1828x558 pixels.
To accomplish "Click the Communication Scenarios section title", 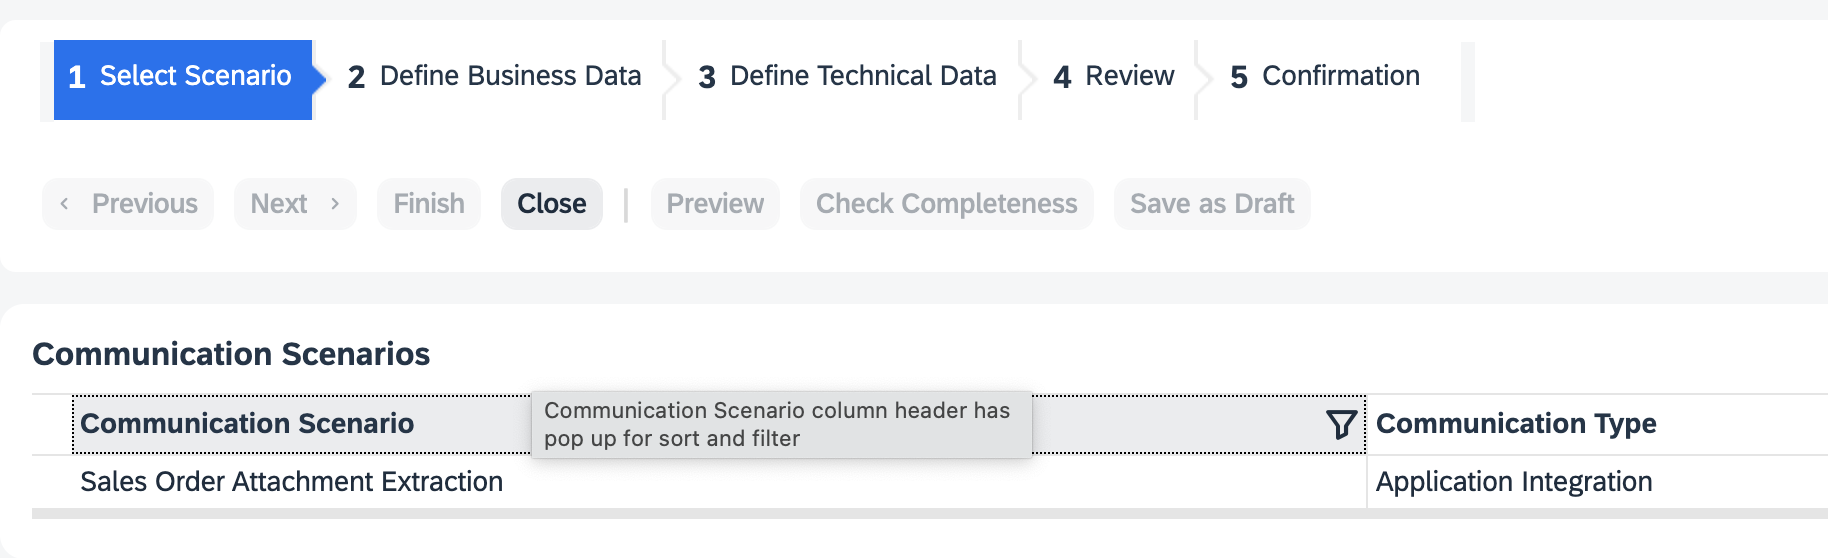I will pos(231,354).
